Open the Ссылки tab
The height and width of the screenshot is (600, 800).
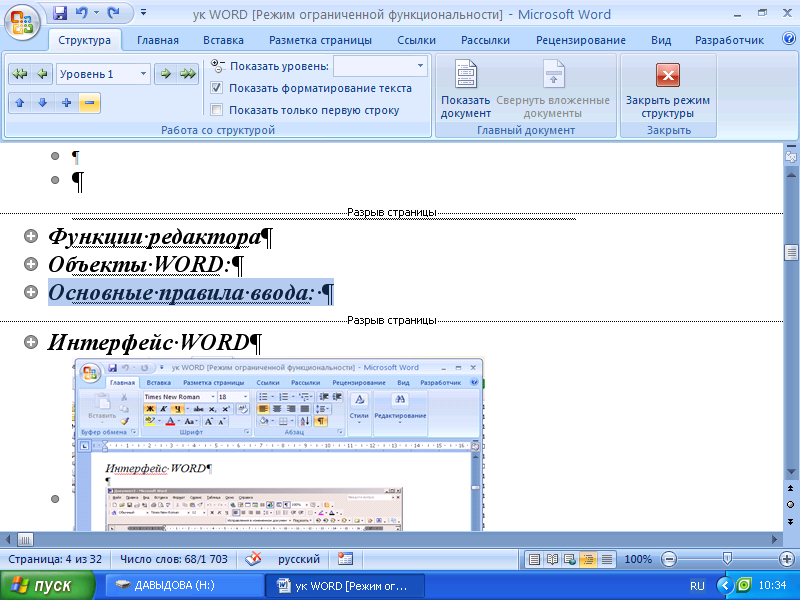point(416,40)
